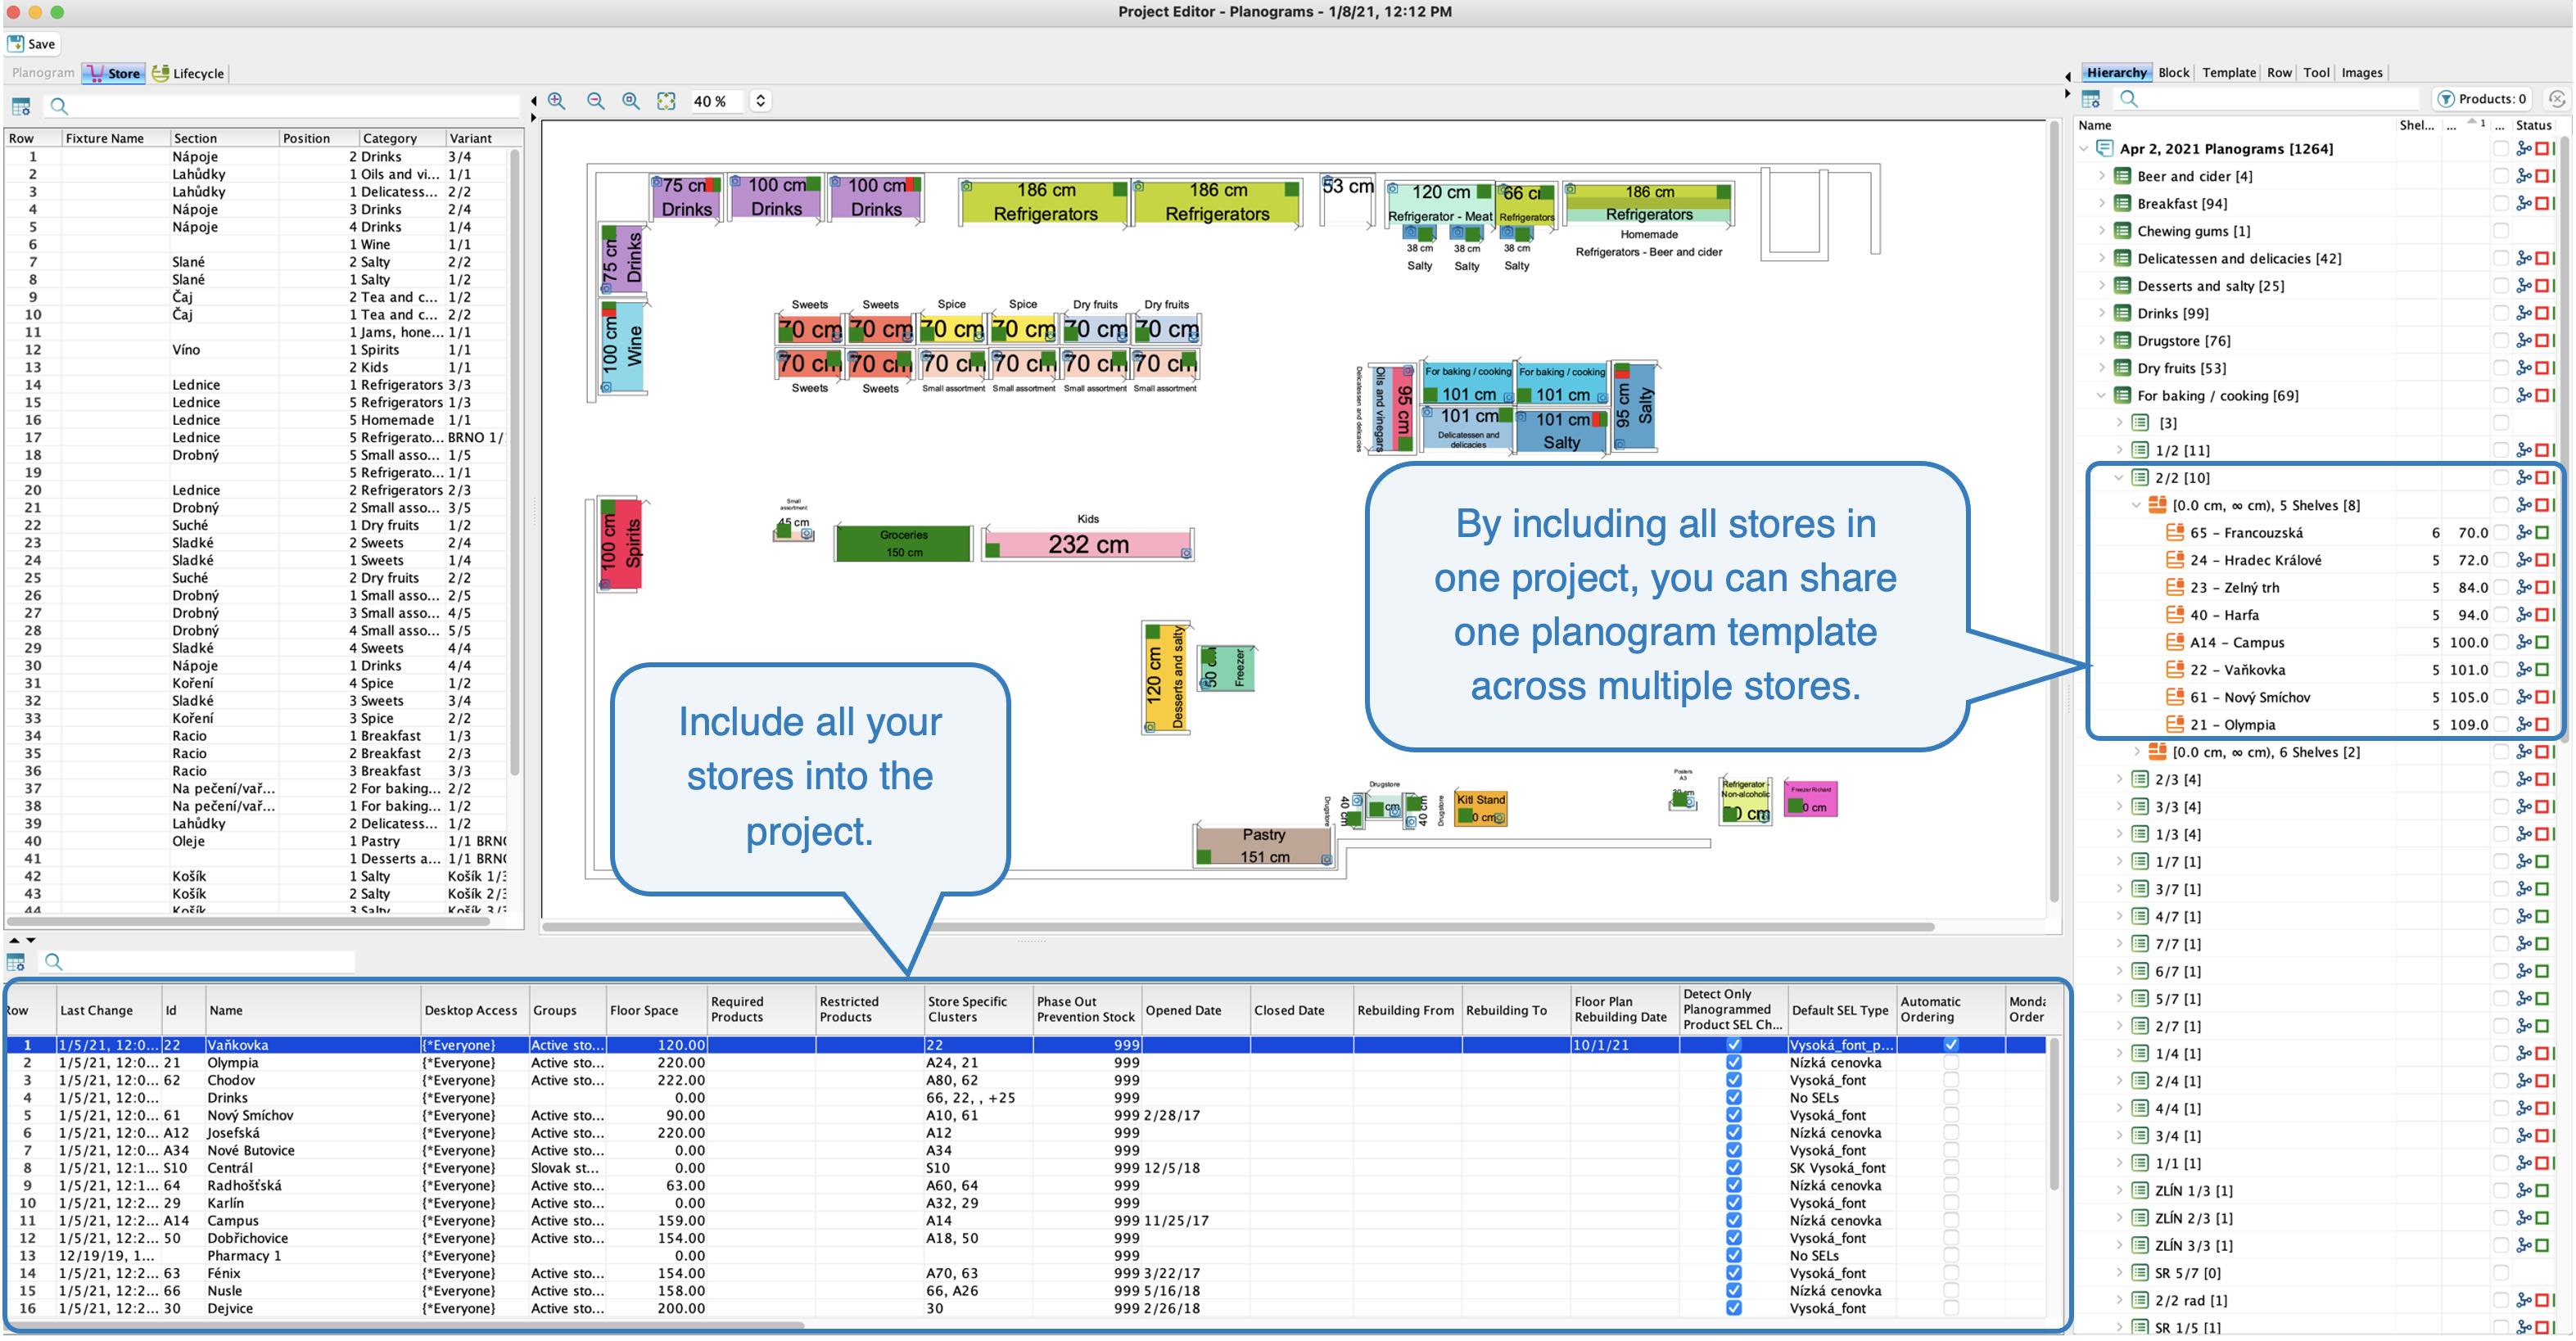Expand the ZLÍN 1/3 [1] node

2119,1191
